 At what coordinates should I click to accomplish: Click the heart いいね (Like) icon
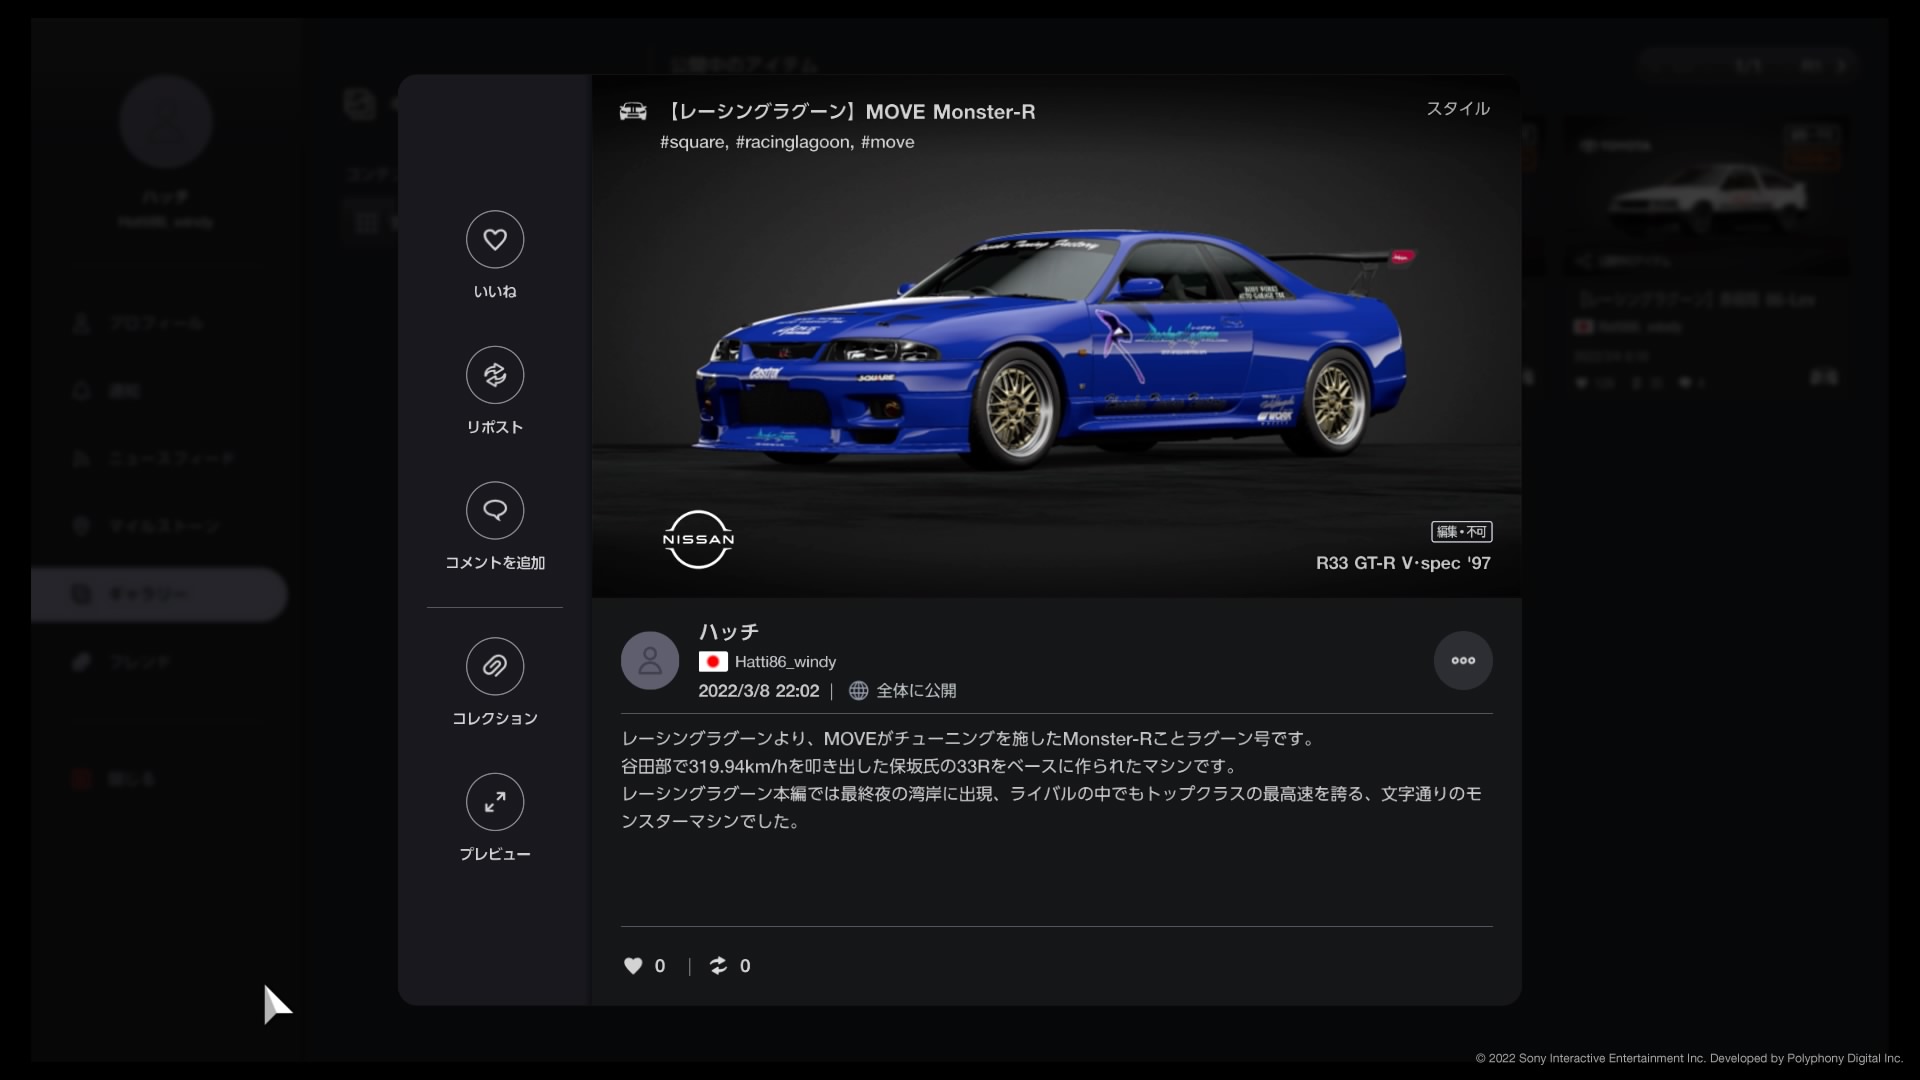click(495, 239)
